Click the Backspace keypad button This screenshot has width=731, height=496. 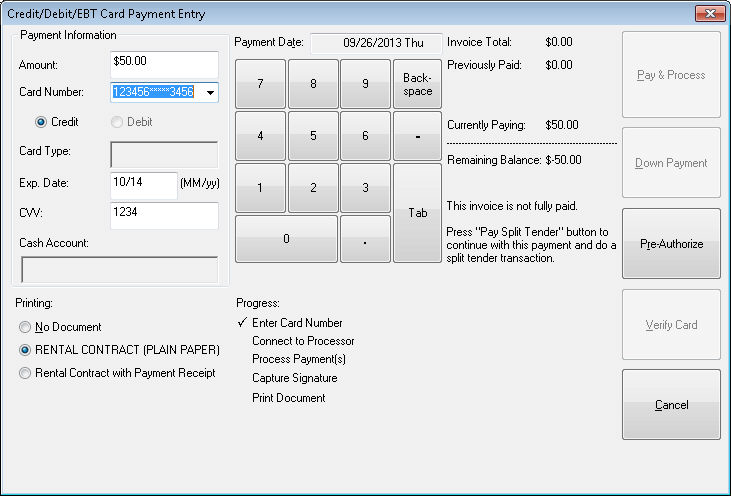(x=417, y=84)
